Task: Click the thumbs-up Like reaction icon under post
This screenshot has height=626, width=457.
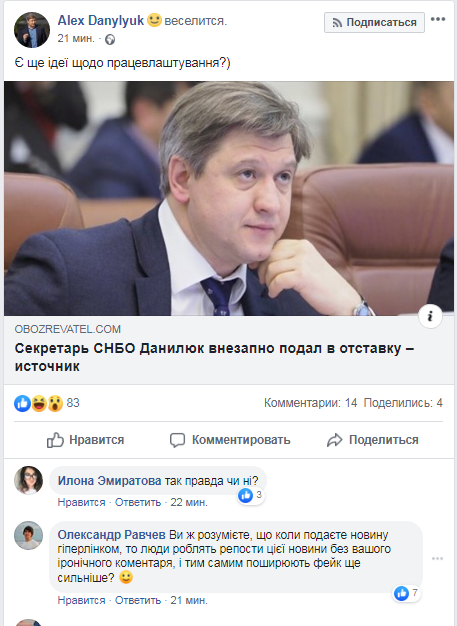Action: coord(22,403)
